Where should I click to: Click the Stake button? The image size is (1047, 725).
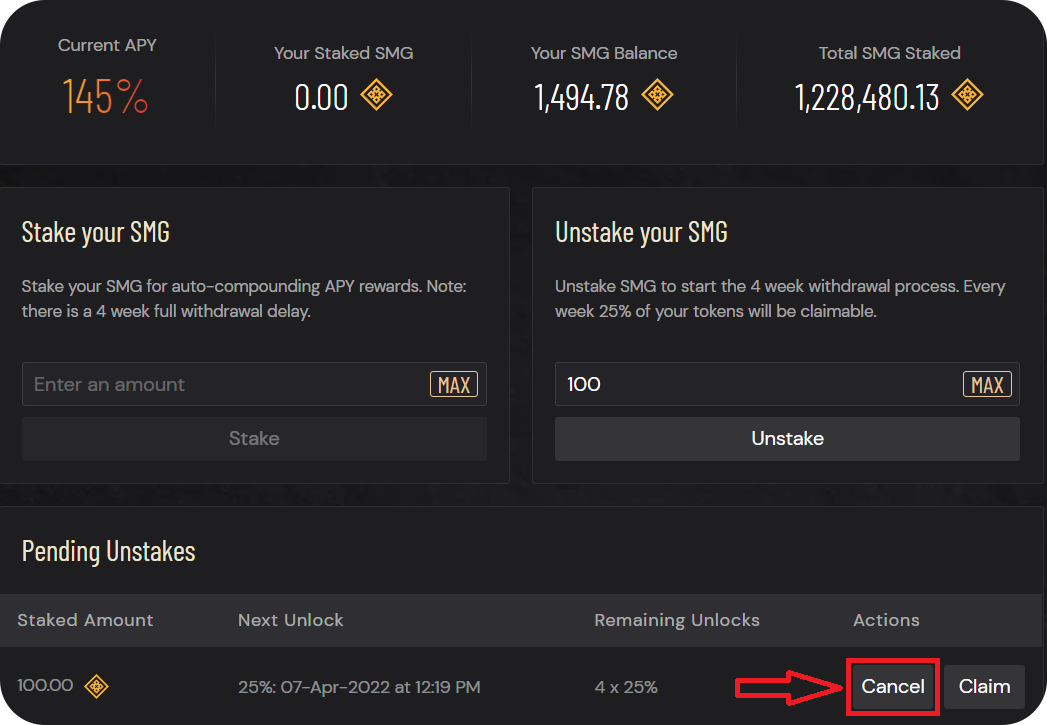[254, 439]
